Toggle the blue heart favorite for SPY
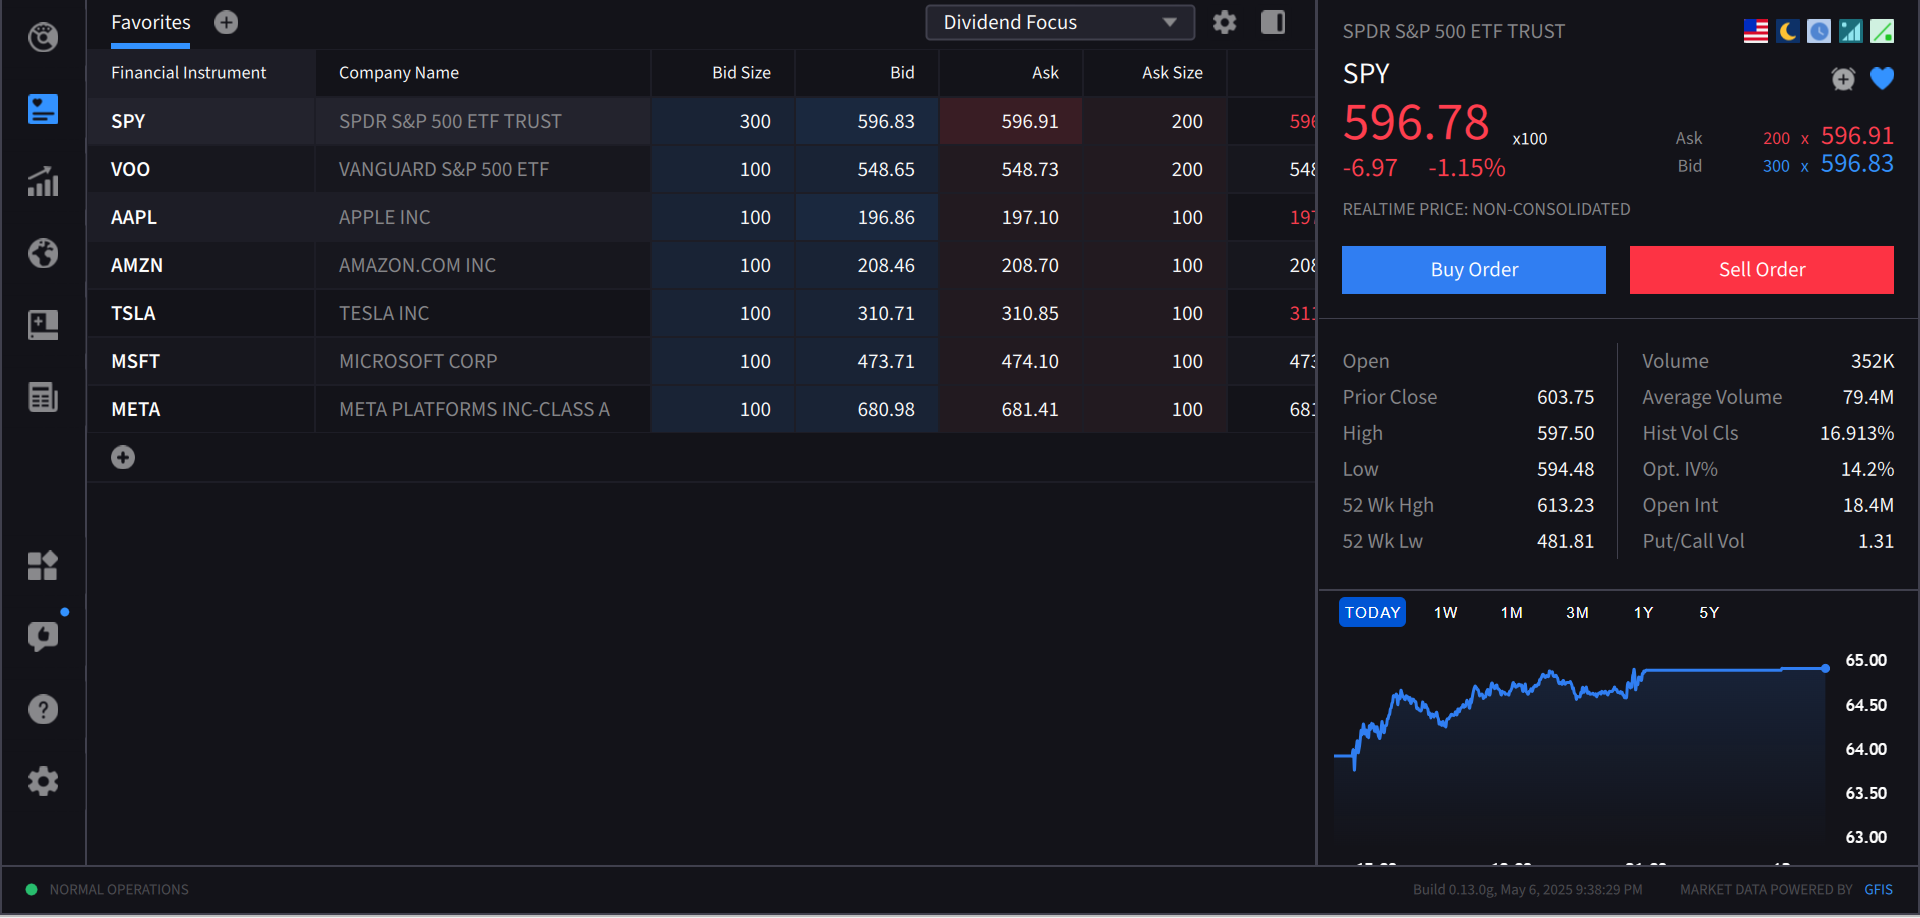The height and width of the screenshot is (918, 1920). pyautogui.click(x=1882, y=78)
